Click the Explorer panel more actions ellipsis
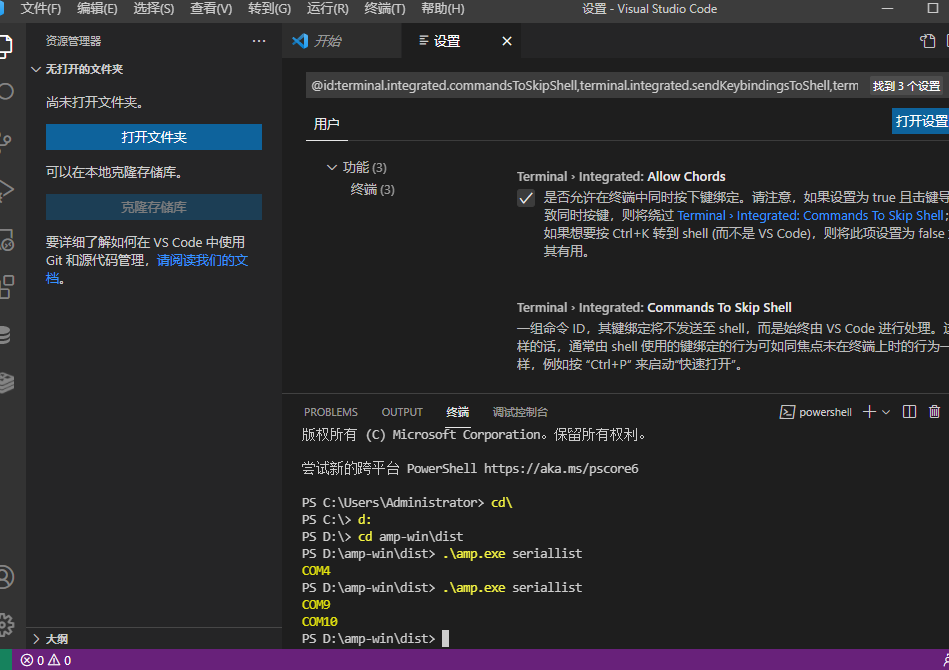This screenshot has width=949, height=670. coord(259,41)
